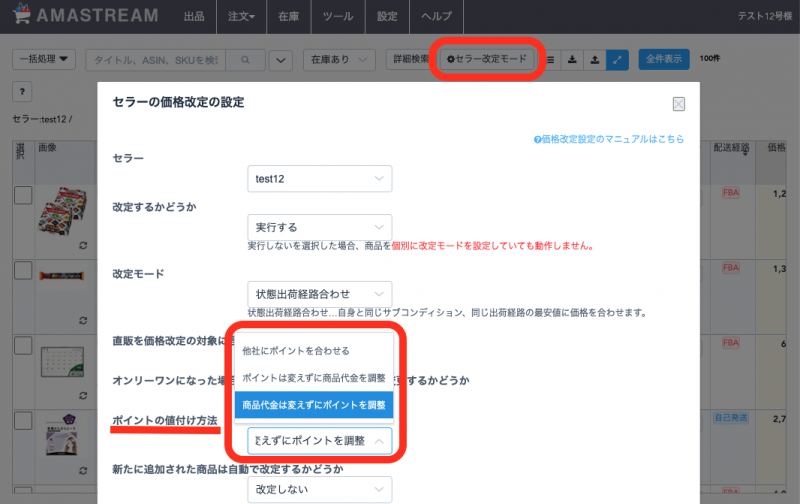The image size is (800, 504).
Task: Click refresh icon under third product image
Action: point(83,395)
